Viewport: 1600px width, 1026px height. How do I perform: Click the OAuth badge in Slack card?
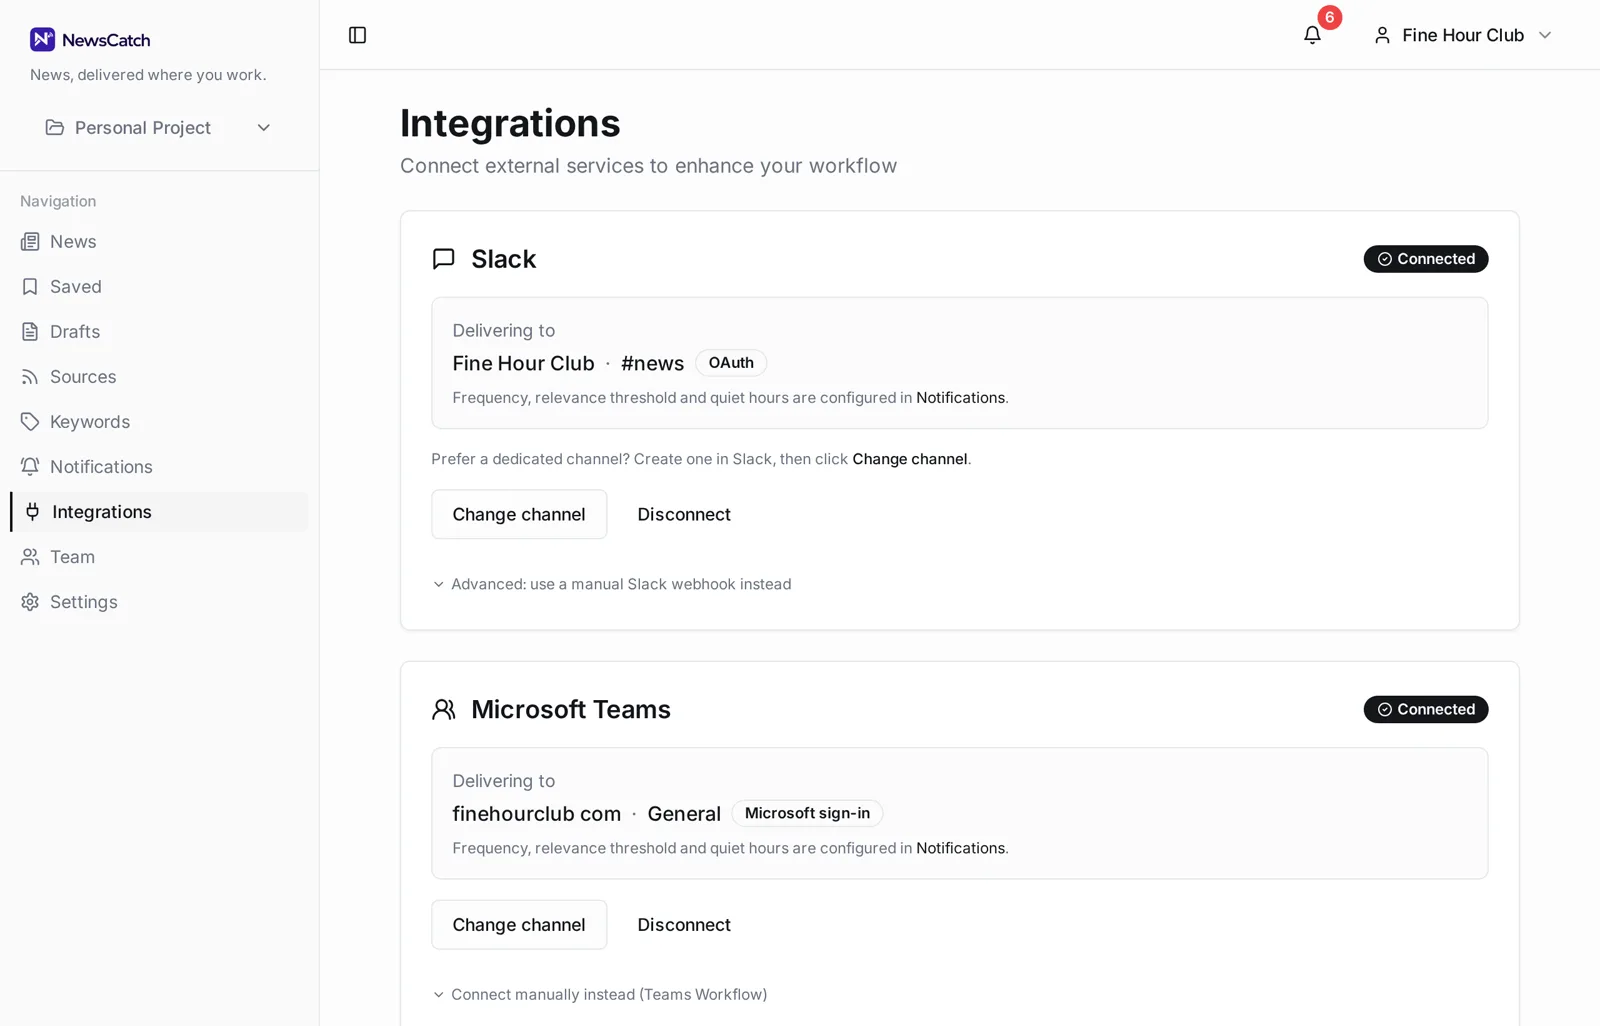(x=731, y=363)
